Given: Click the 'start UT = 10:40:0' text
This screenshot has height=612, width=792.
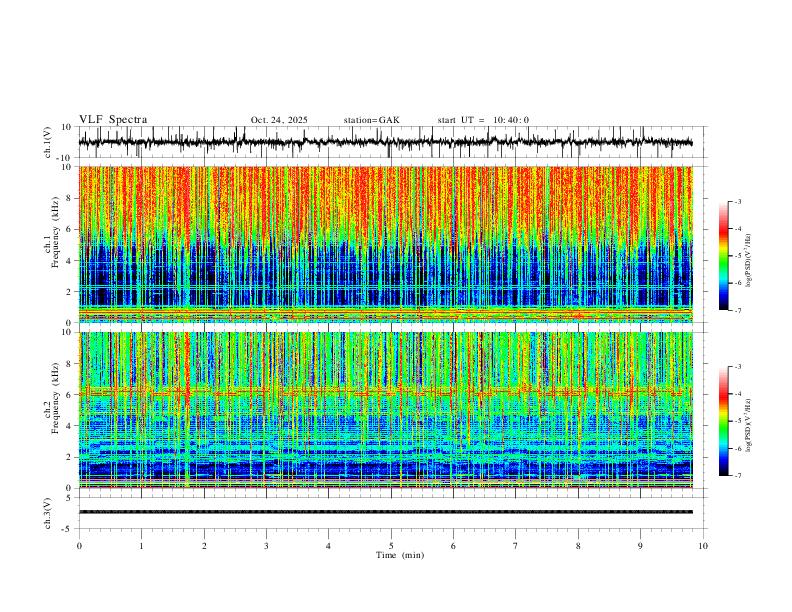Looking at the screenshot, I should pos(483,120).
